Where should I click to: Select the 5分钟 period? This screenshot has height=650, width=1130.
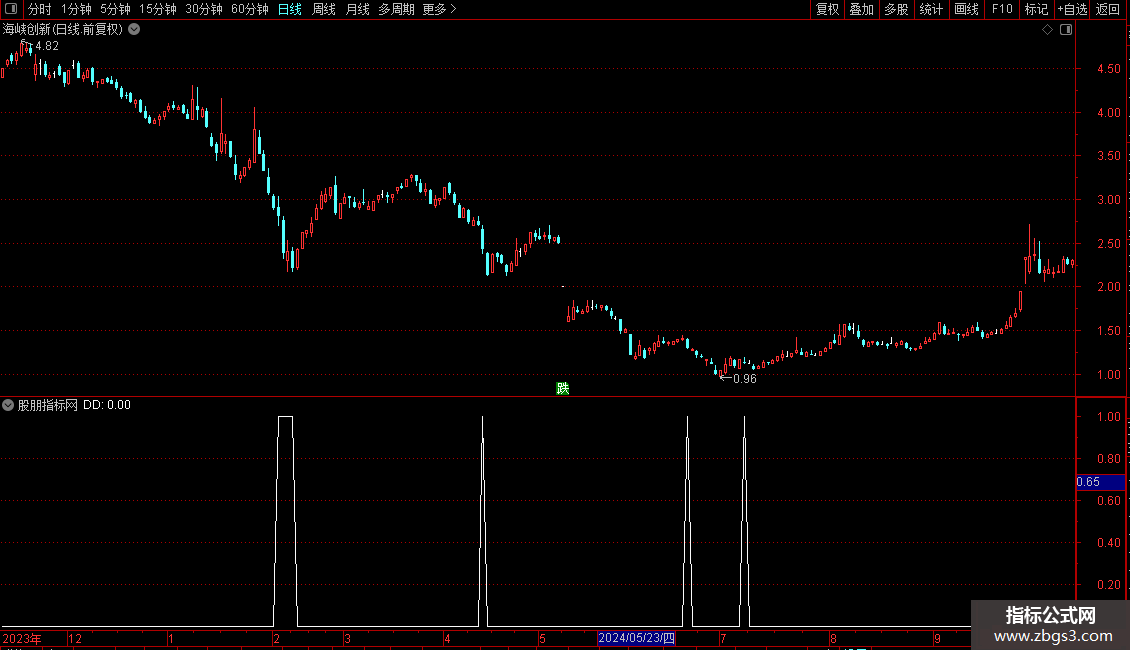[115, 9]
